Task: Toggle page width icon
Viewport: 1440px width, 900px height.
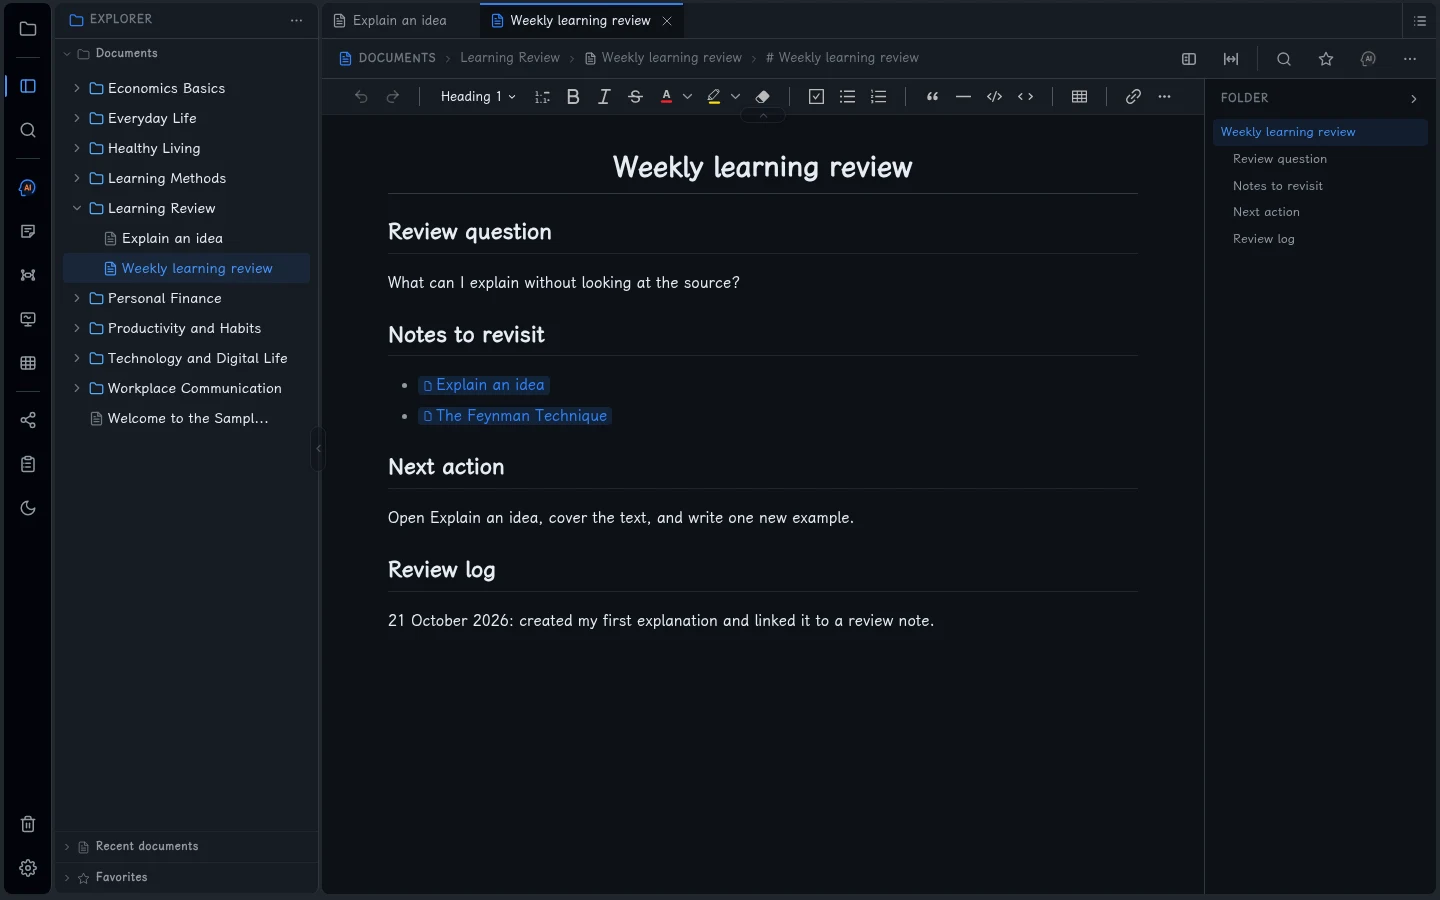Action: [x=1231, y=59]
